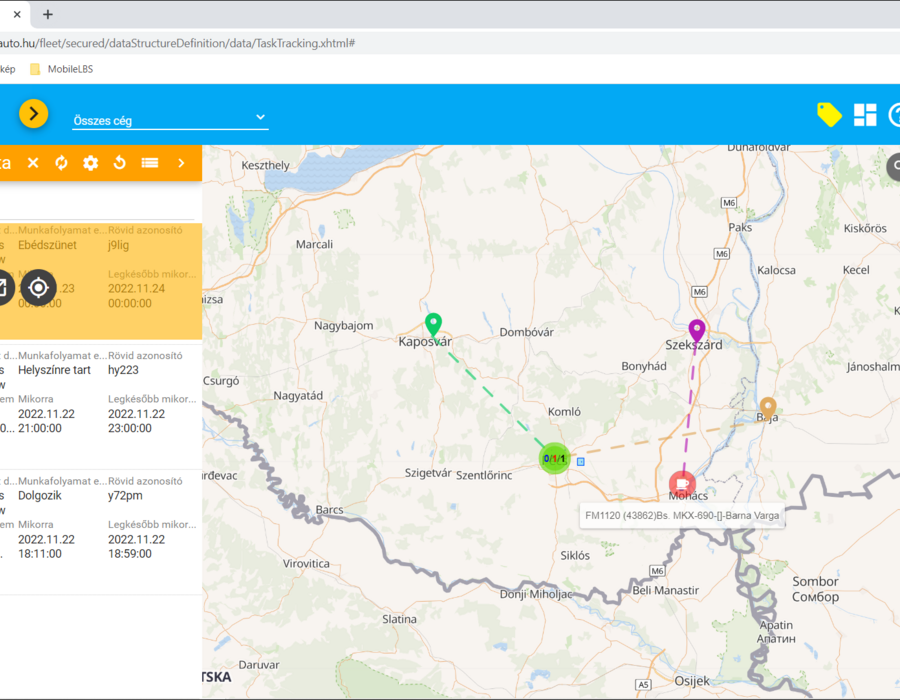This screenshot has width=900, height=700.
Task: Click the yellow tag icon in header
Action: click(829, 115)
